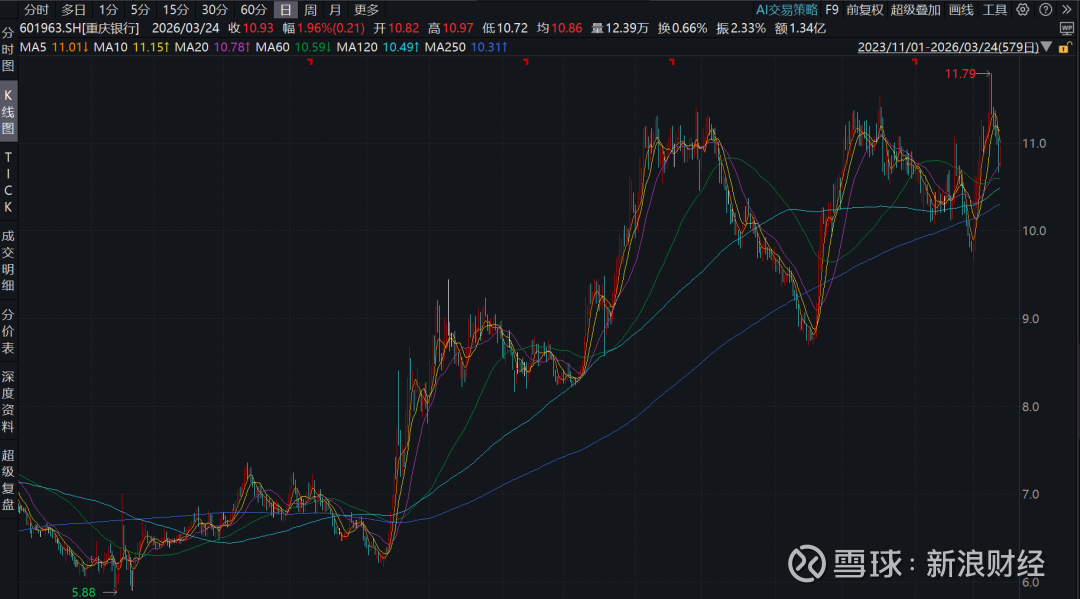This screenshot has width=1080, height=599.
Task: Select the 日 daily period tab
Action: coord(285,10)
